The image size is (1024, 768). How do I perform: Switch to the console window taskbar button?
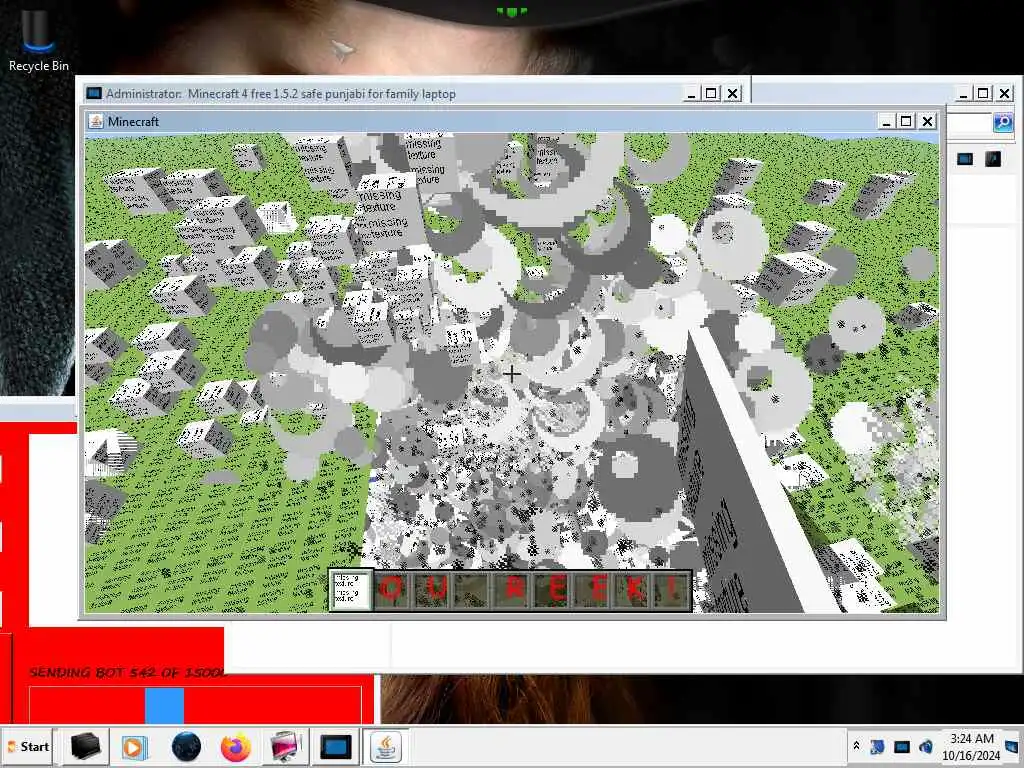coord(336,746)
